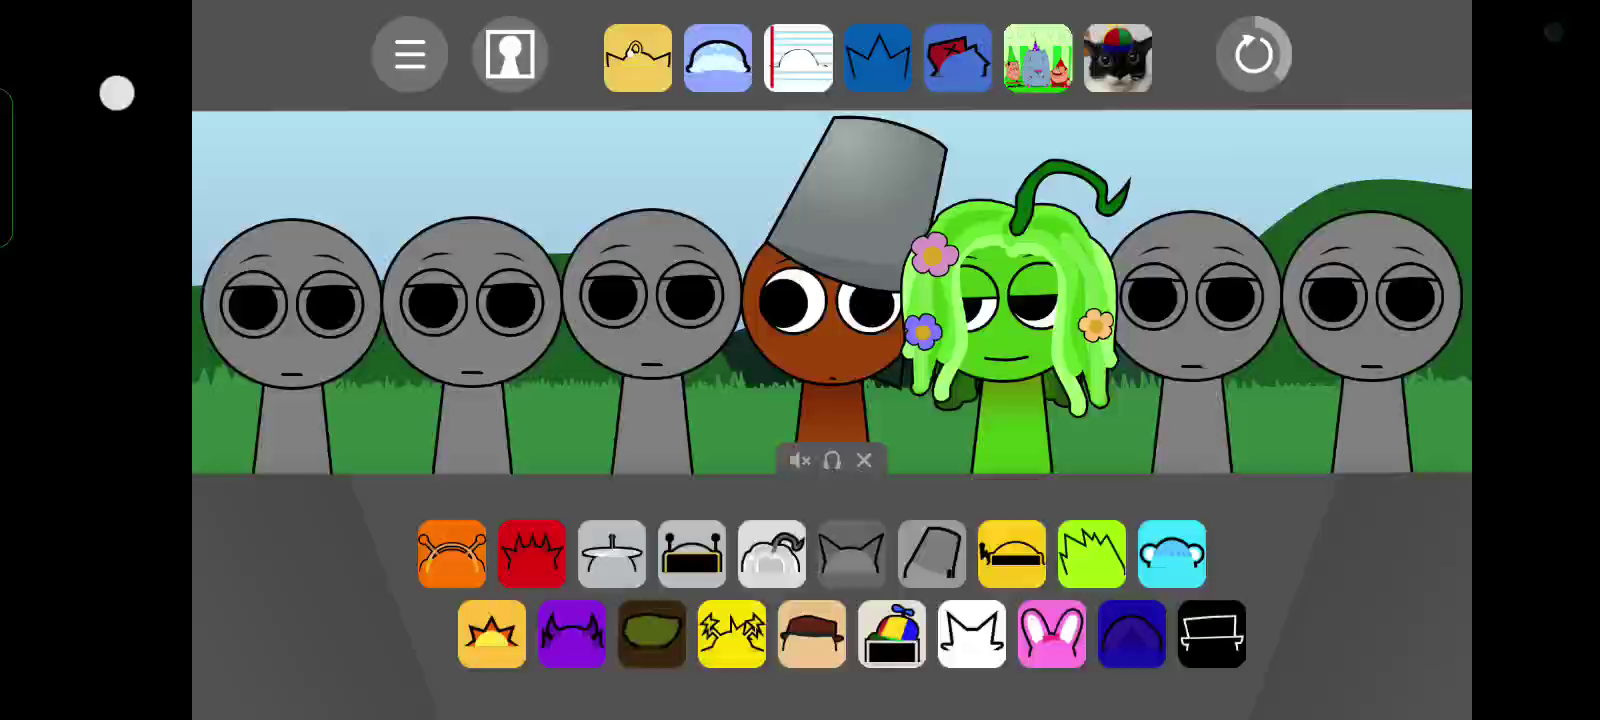Select the purple horned character icon

572,634
